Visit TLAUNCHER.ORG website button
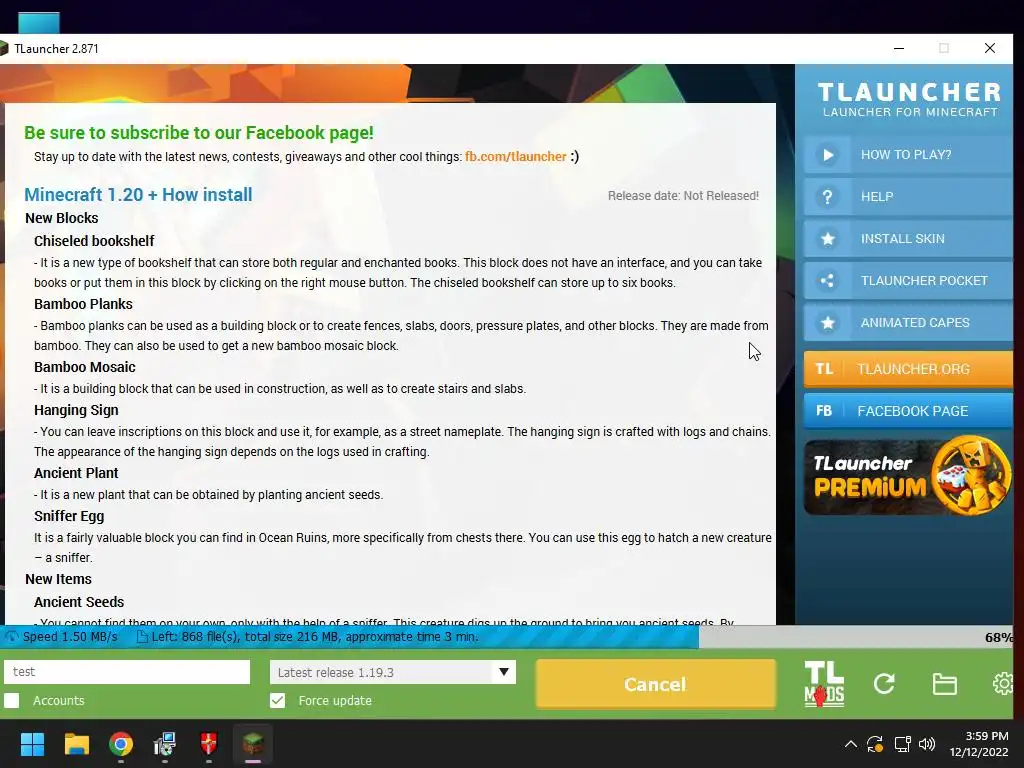This screenshot has width=1024, height=768. coord(908,369)
